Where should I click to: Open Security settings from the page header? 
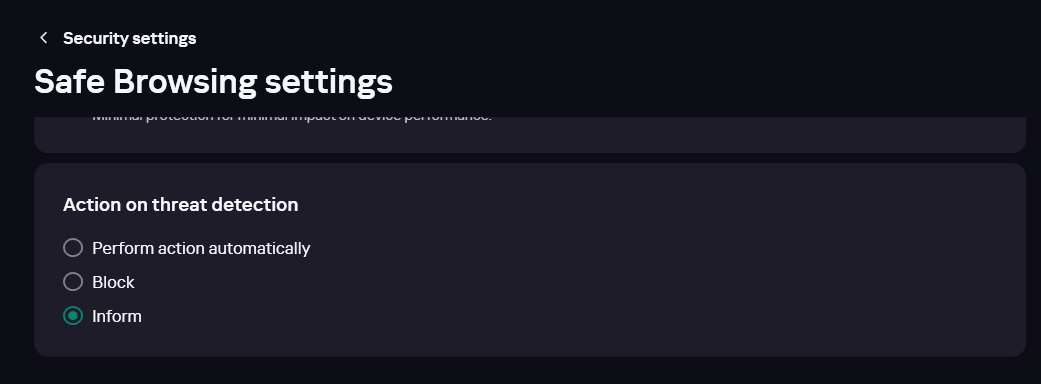[x=129, y=38]
